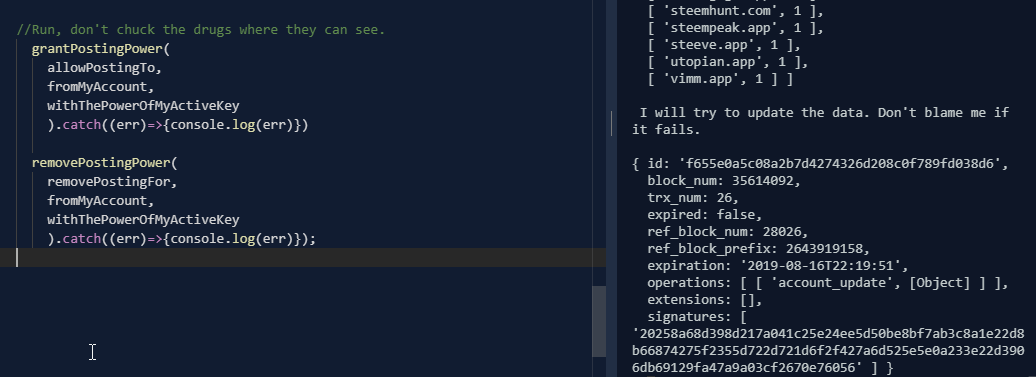Click the 'vimm.app' terminal entry
Image resolution: width=1036 pixels, height=377 pixels.
701,79
